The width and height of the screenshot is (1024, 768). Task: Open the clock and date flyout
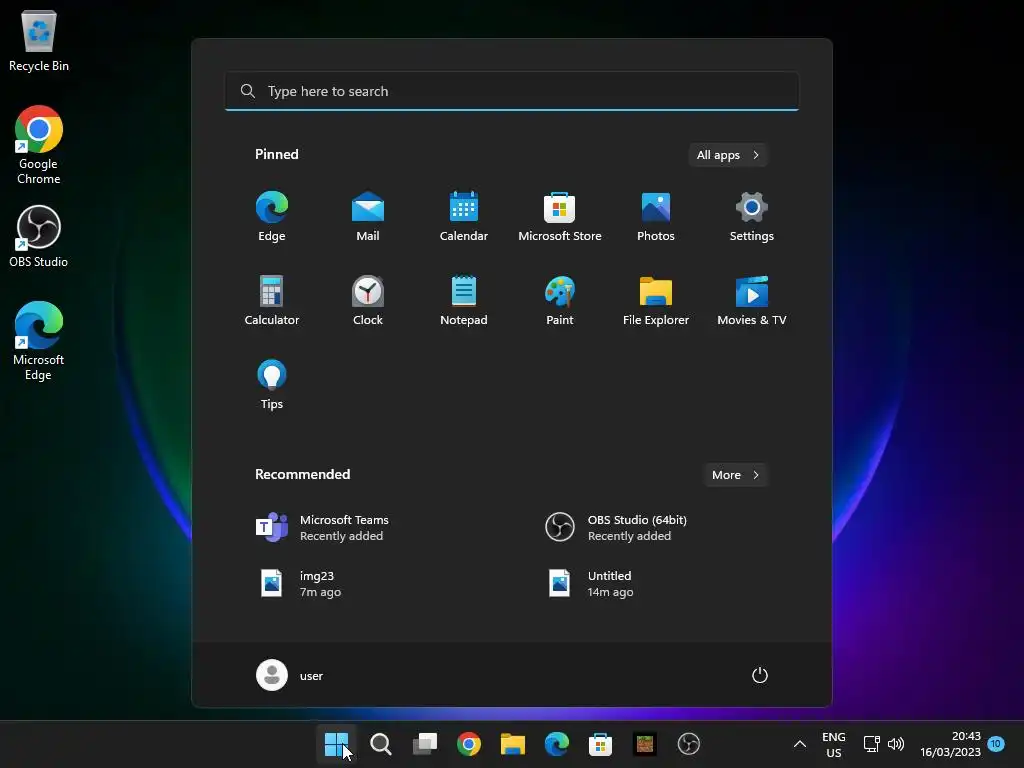950,744
